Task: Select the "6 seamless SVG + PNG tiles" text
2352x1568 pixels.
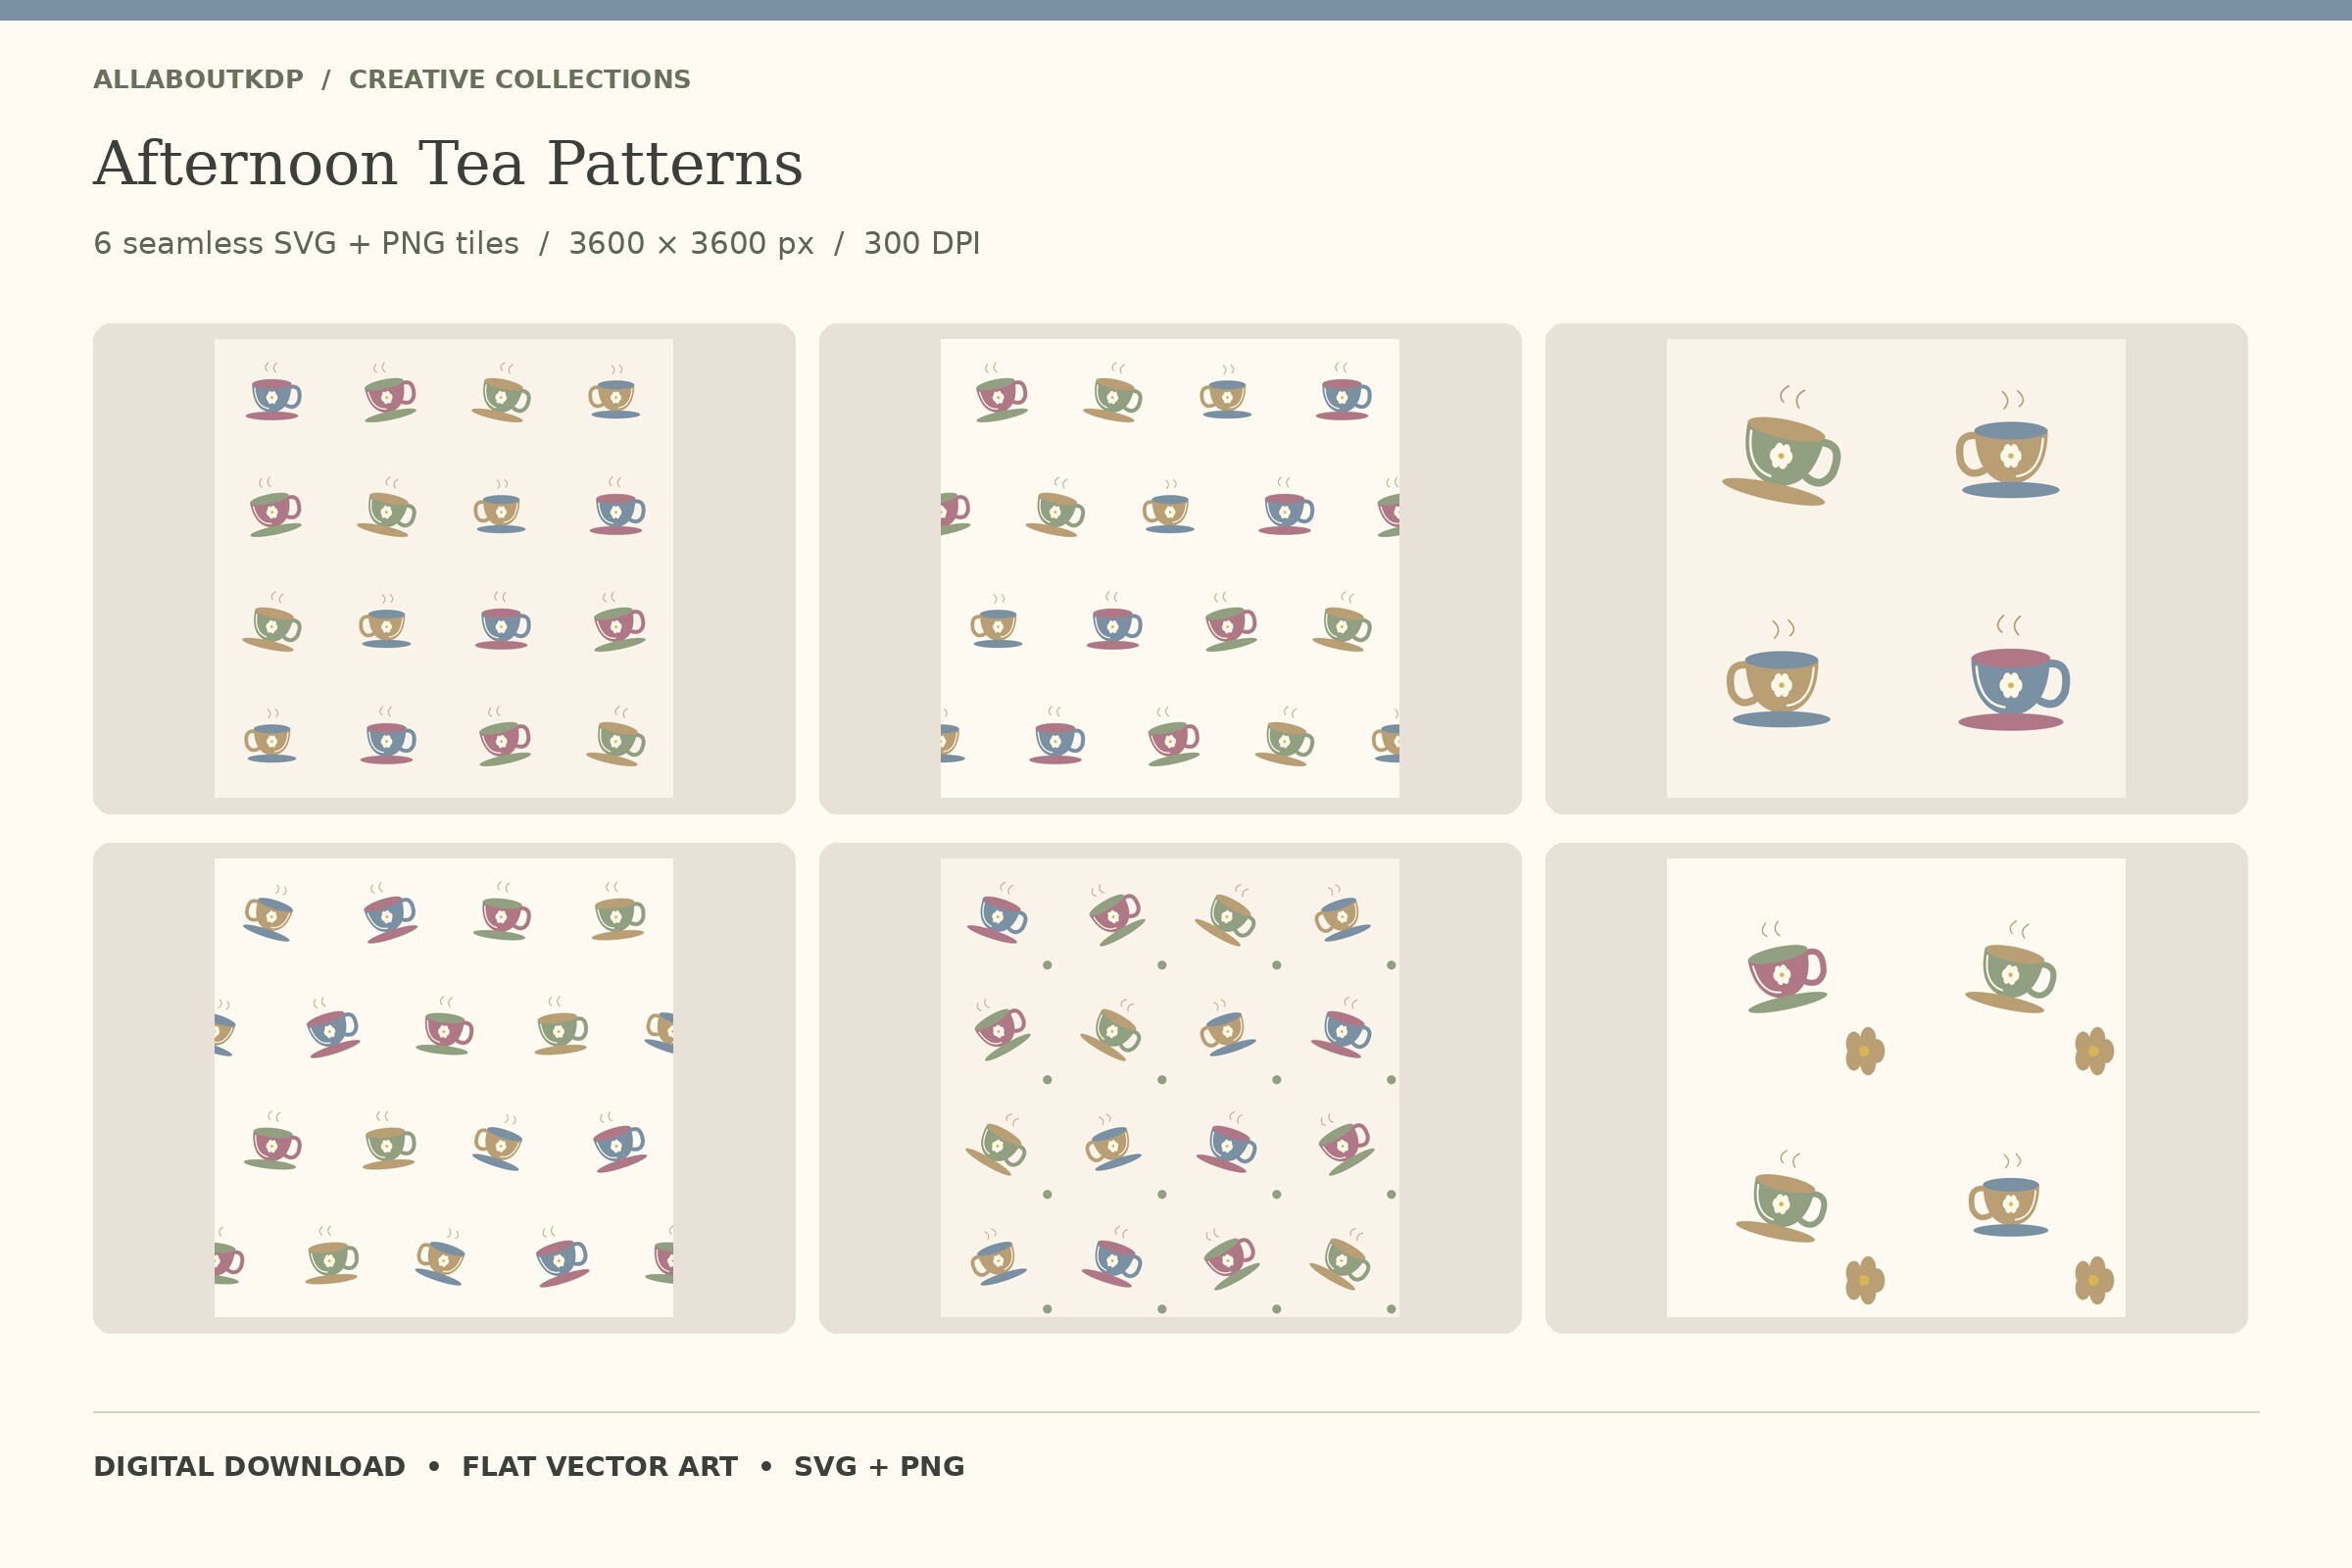Action: coord(306,244)
